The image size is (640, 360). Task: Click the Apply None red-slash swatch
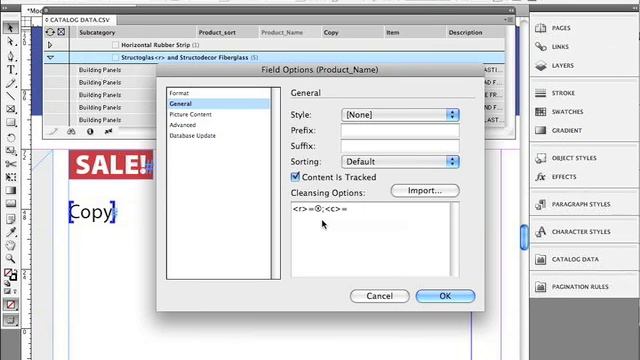click(11, 304)
